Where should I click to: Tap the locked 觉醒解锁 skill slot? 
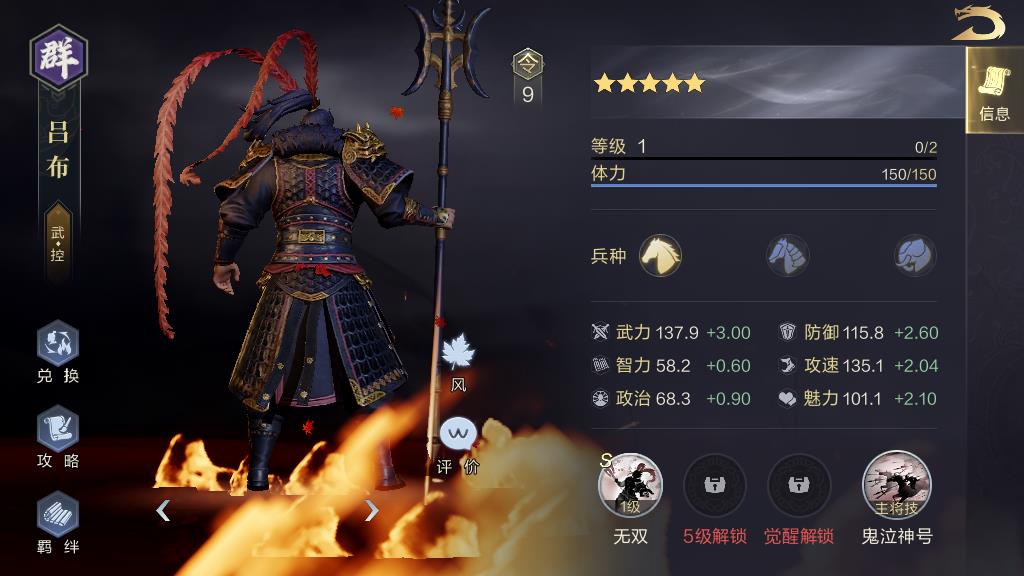pyautogui.click(x=799, y=486)
